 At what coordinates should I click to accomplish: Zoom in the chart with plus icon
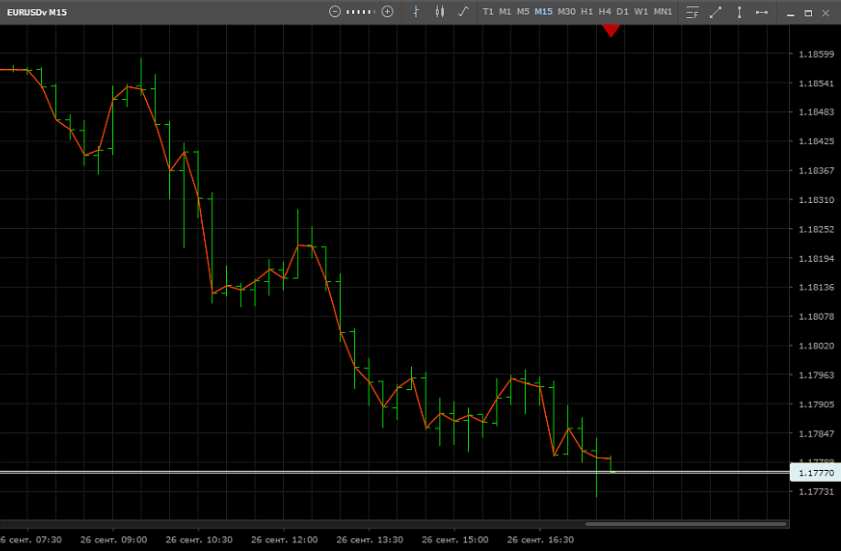pyautogui.click(x=387, y=12)
